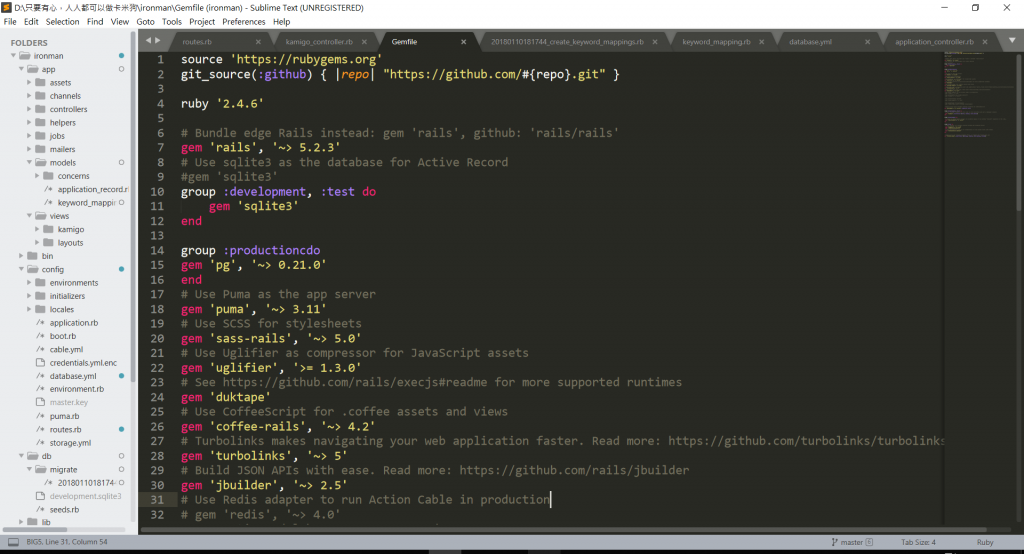Expand the channels folder
This screenshot has height=554, width=1024.
point(29,95)
